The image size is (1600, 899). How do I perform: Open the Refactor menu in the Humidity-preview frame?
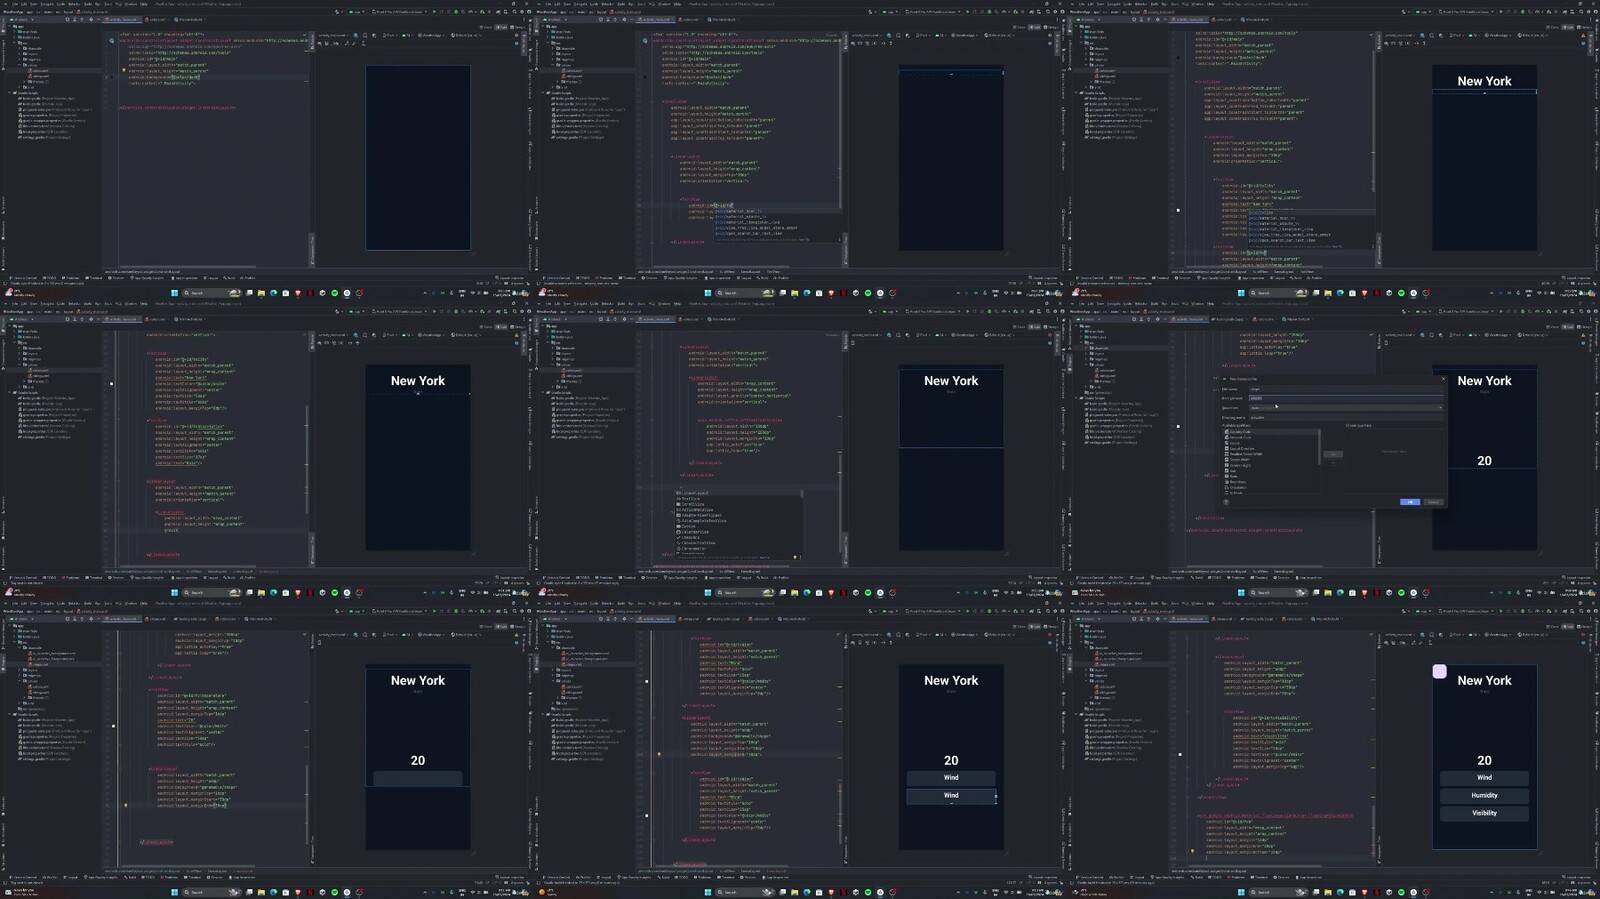click(x=1141, y=603)
